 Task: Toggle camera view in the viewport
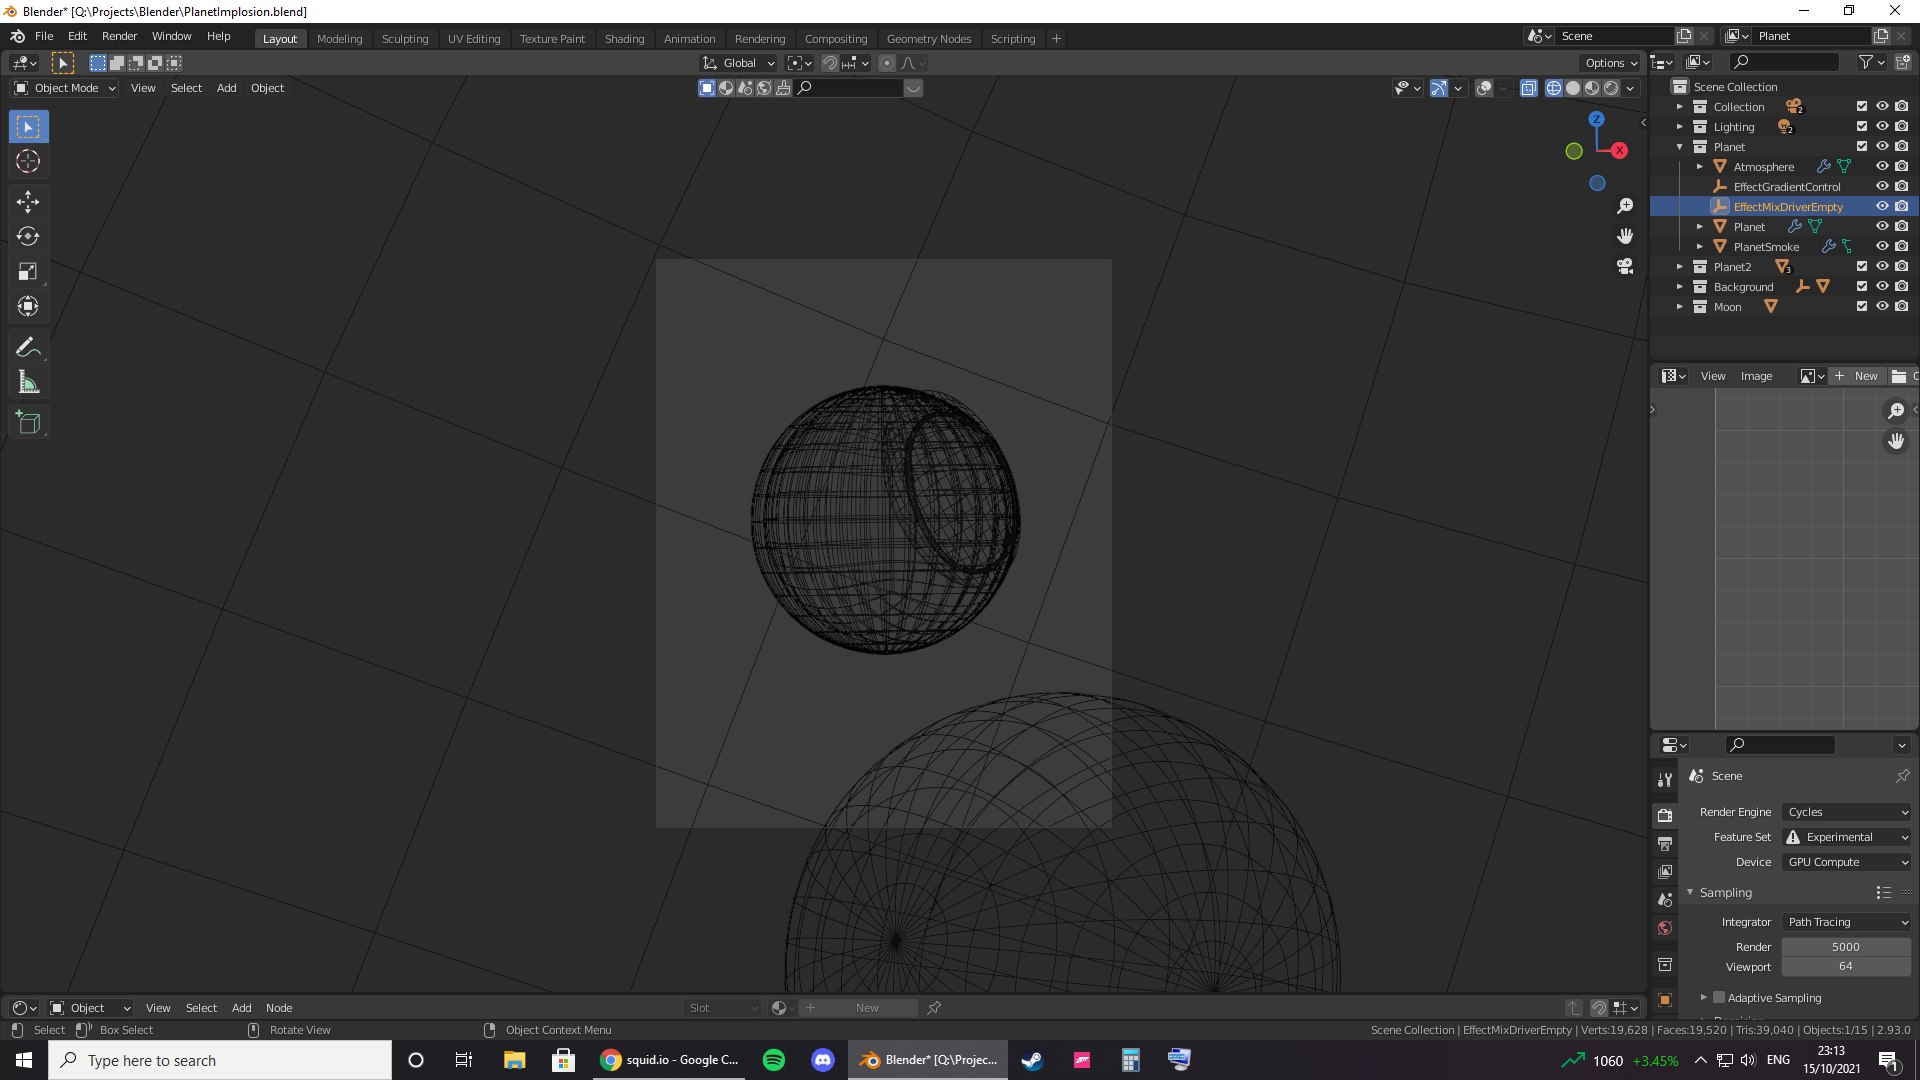1625,267
